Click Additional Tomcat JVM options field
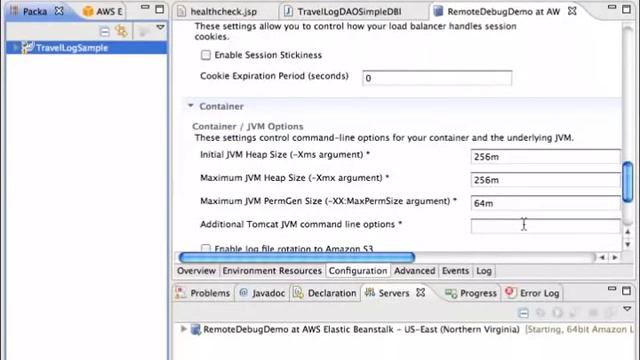This screenshot has height=360, width=640. 545,226
